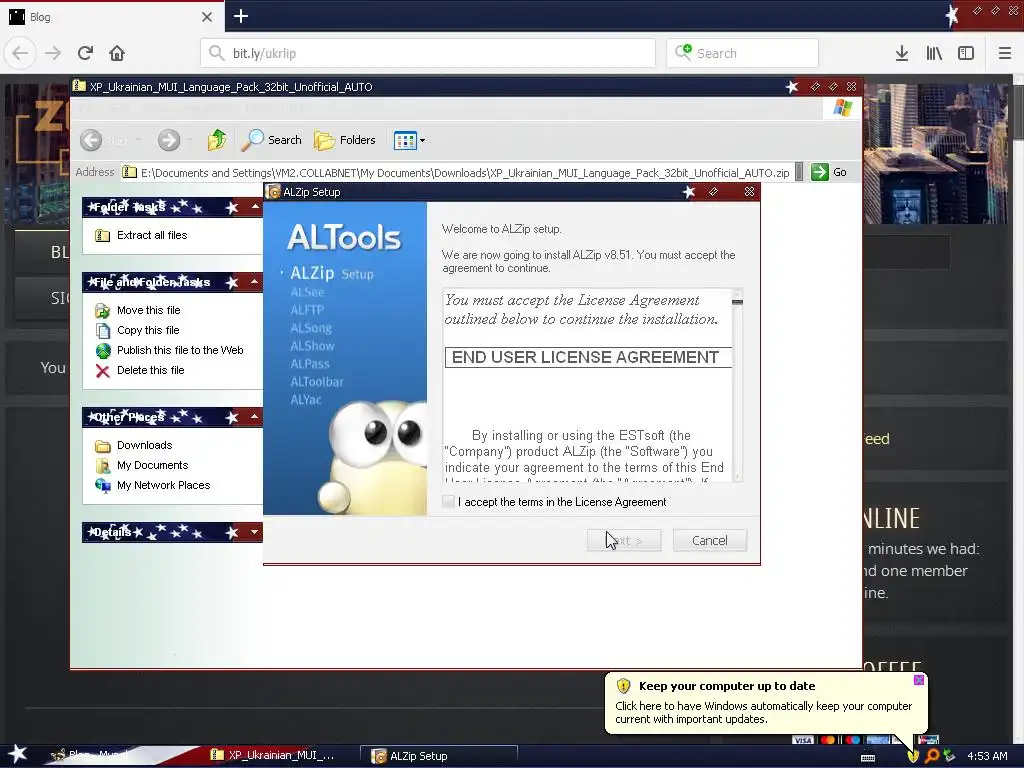Click the Windows flag logo in Explorer
This screenshot has width=1024, height=768.
[x=842, y=108]
